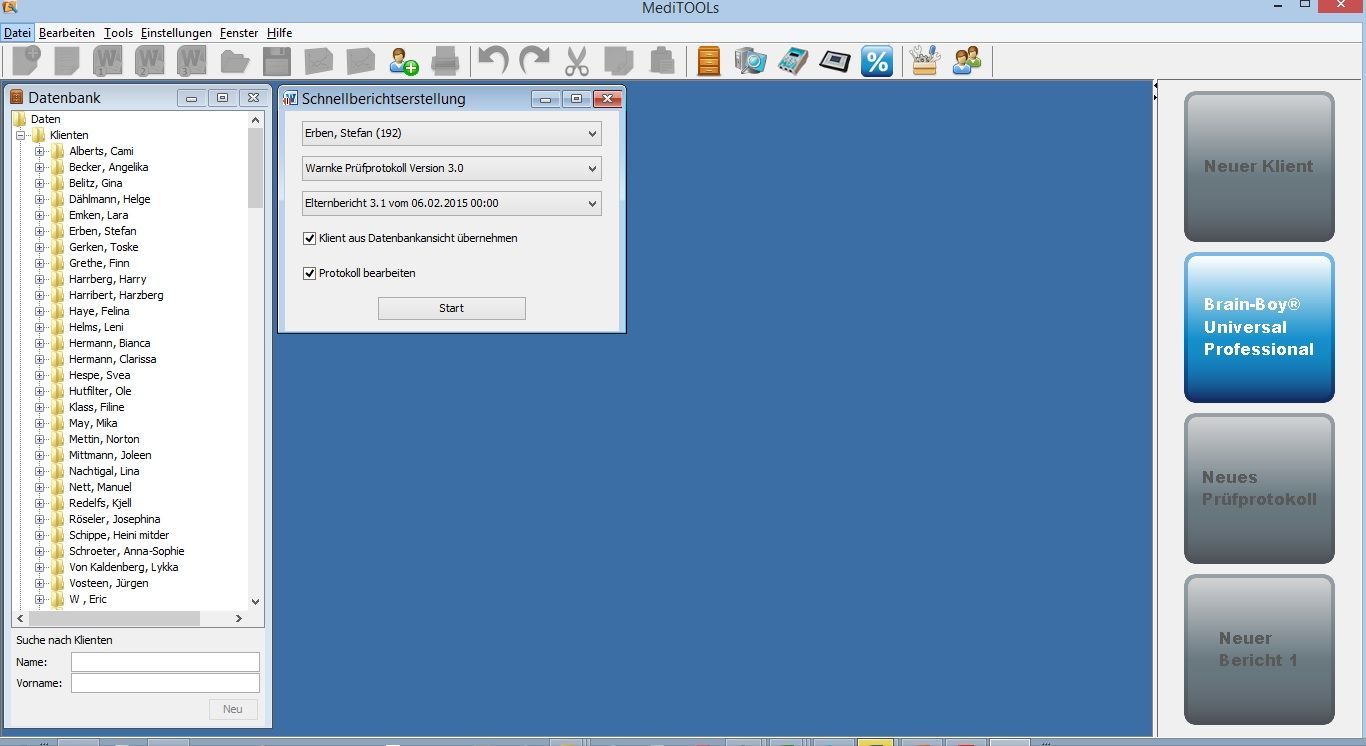Open the Tools menu
Screen dimensions: 1366x746
pos(118,33)
